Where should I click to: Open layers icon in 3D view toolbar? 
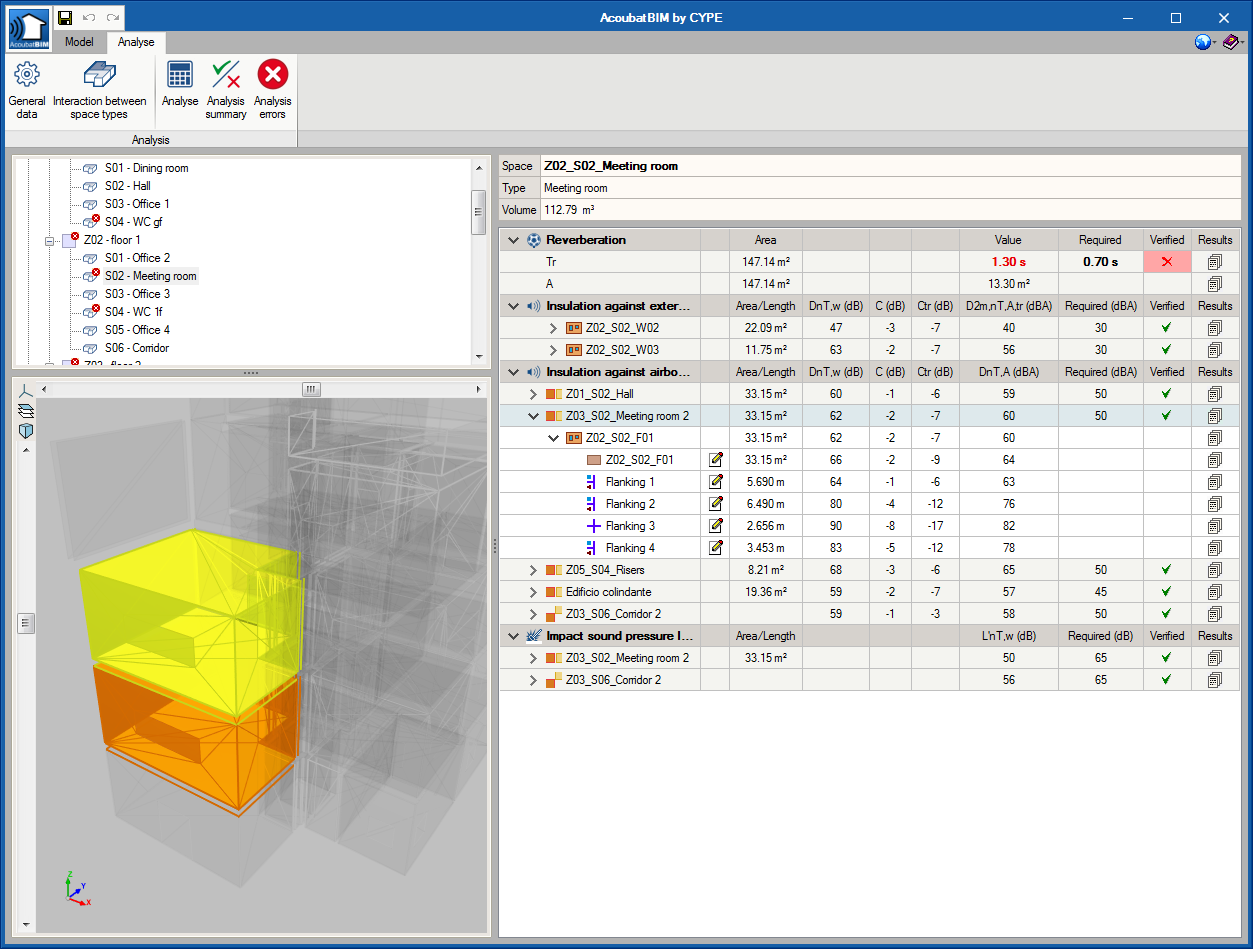[26, 410]
